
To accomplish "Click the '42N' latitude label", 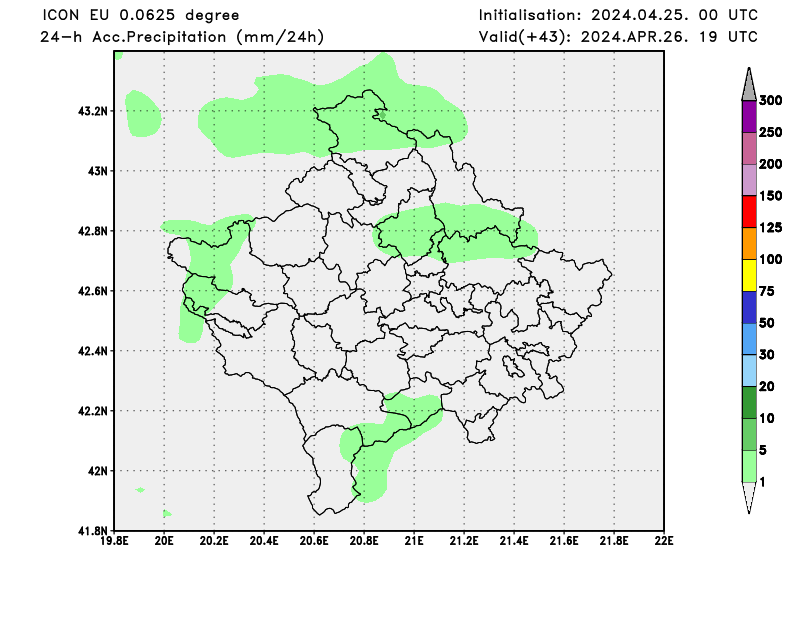I will (97, 471).
